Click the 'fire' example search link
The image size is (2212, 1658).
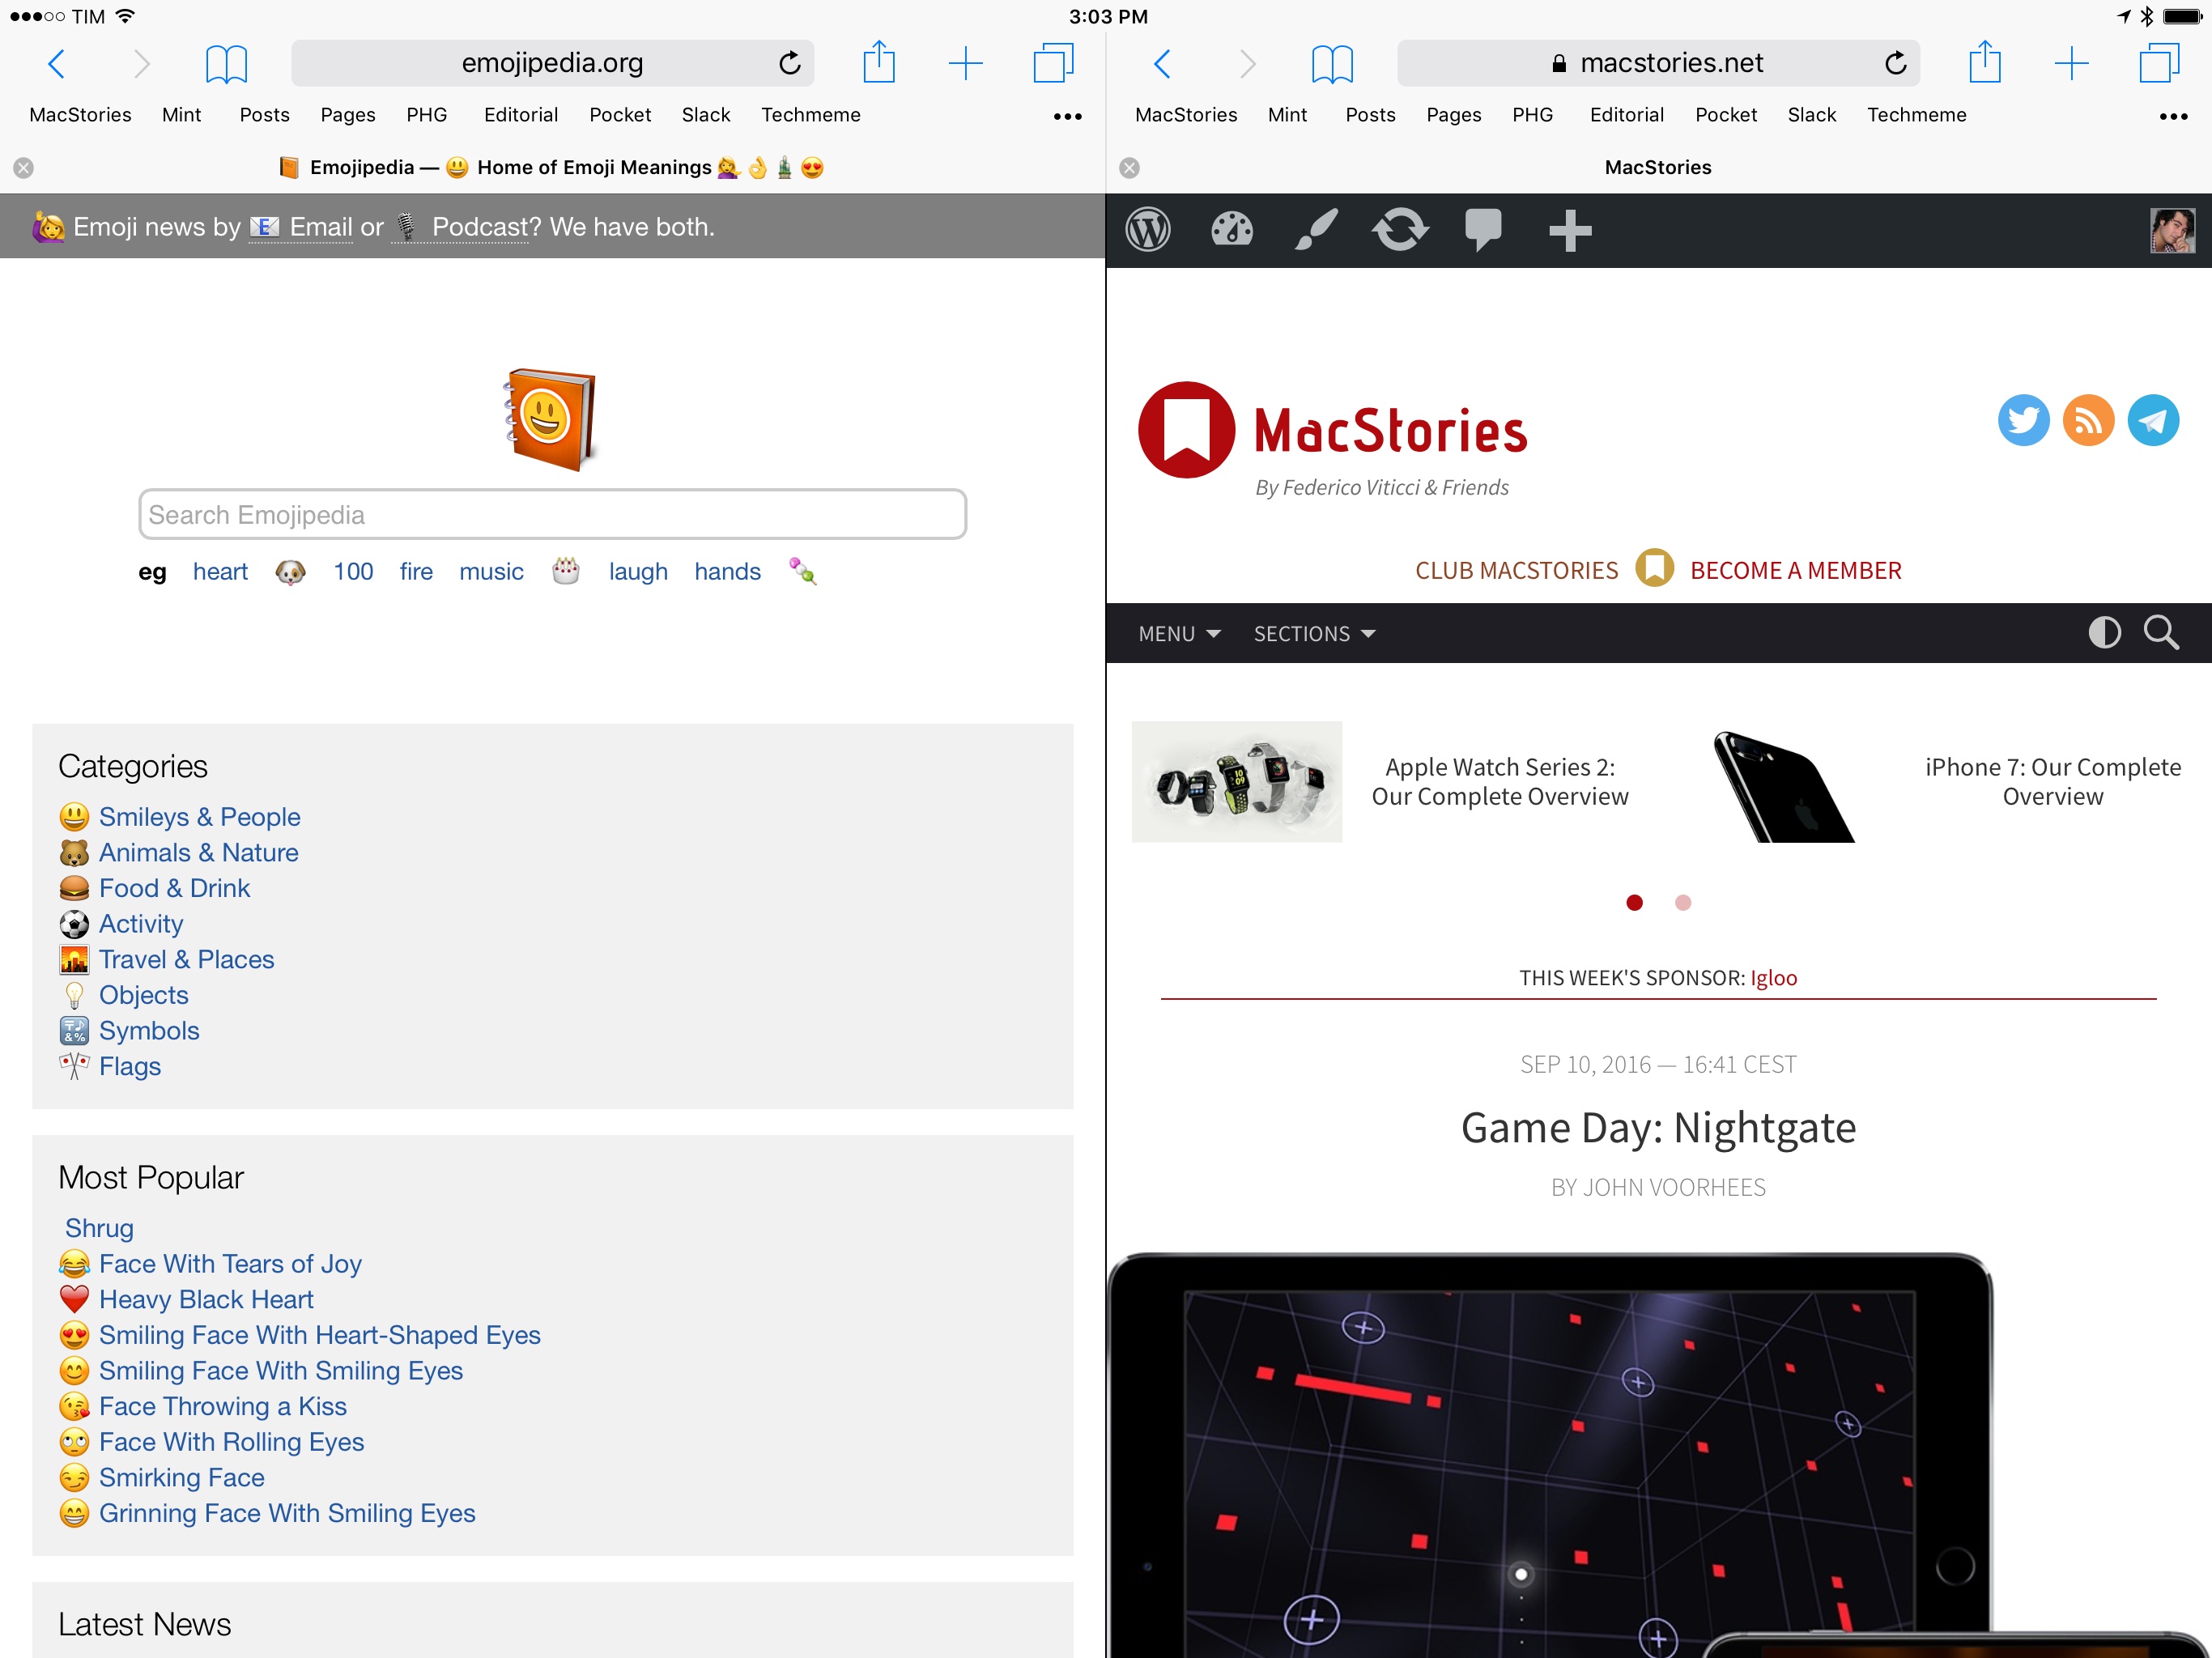(416, 572)
